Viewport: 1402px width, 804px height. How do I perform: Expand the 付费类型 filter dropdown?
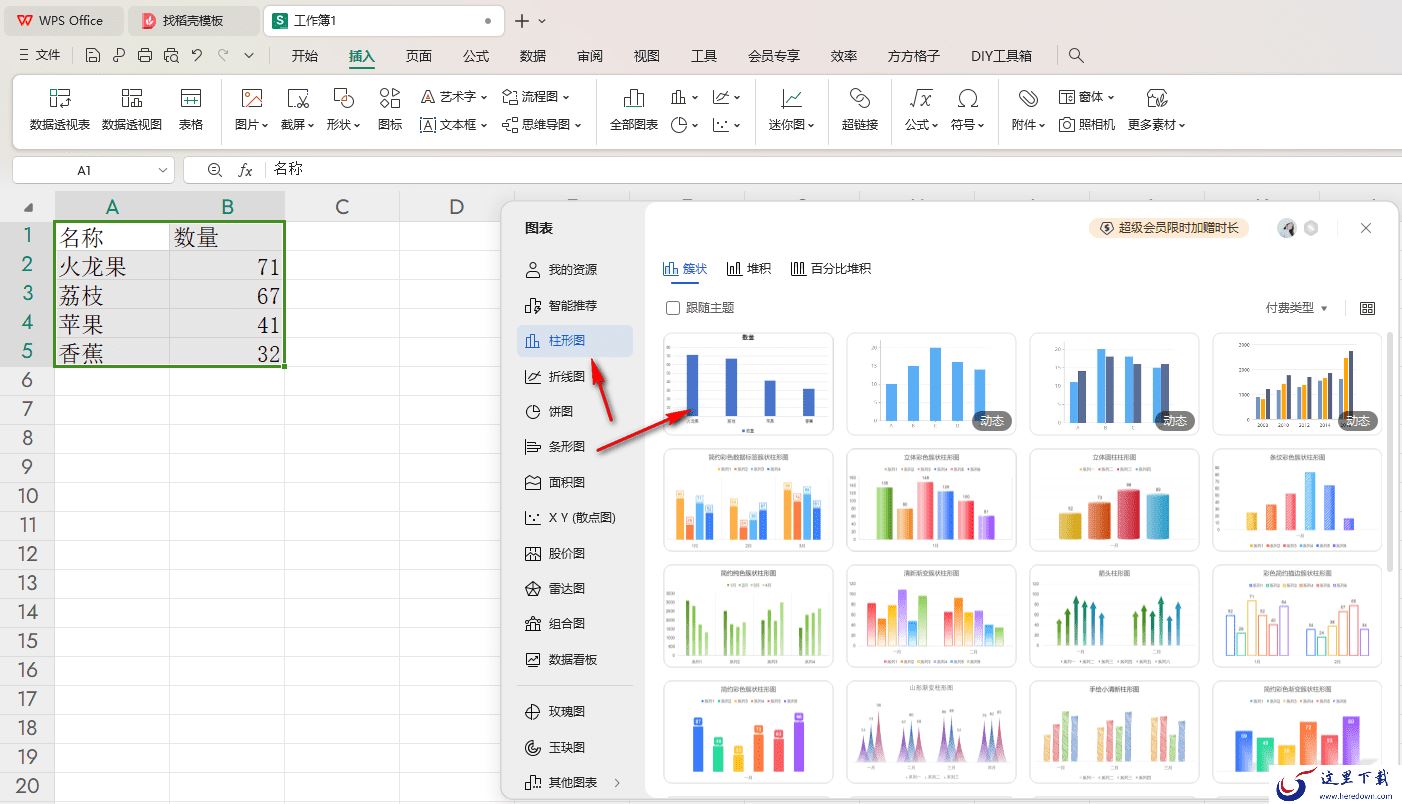(x=1297, y=308)
